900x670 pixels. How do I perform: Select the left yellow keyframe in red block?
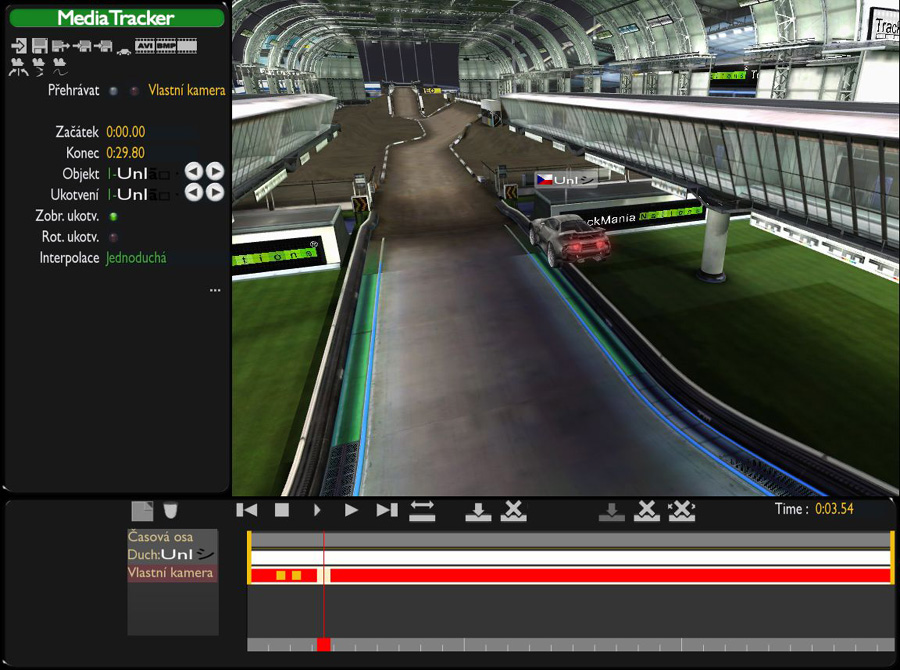[281, 575]
